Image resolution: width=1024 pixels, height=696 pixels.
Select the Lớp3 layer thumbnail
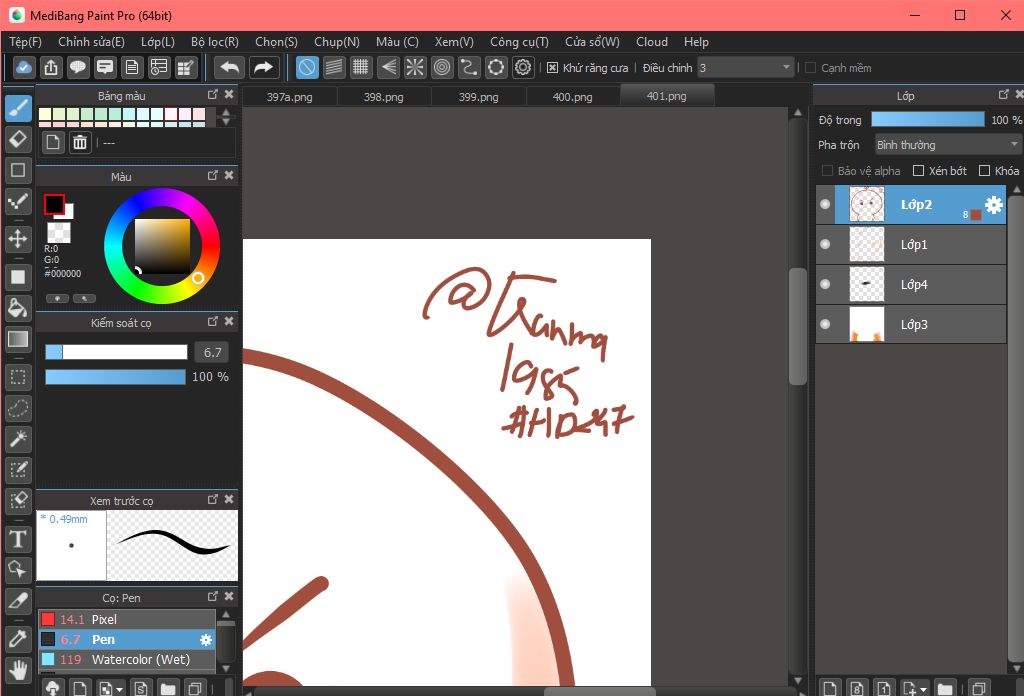(866, 324)
